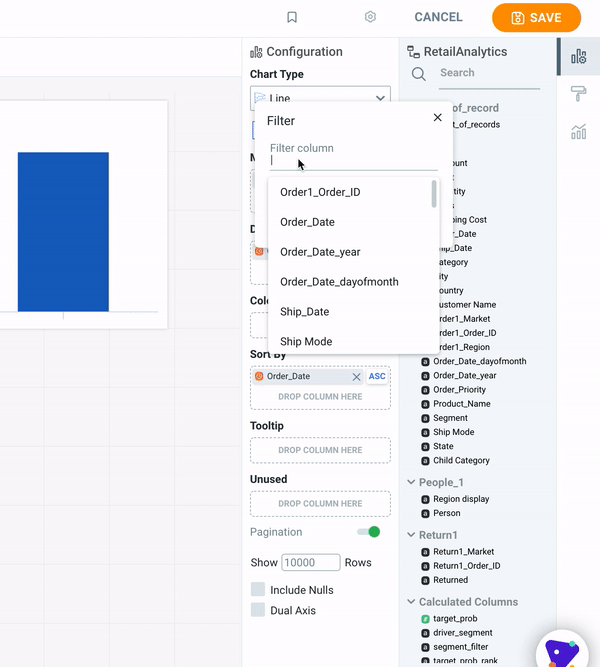Open the analytics chart sidebar icon
The width and height of the screenshot is (600, 667).
click(579, 131)
